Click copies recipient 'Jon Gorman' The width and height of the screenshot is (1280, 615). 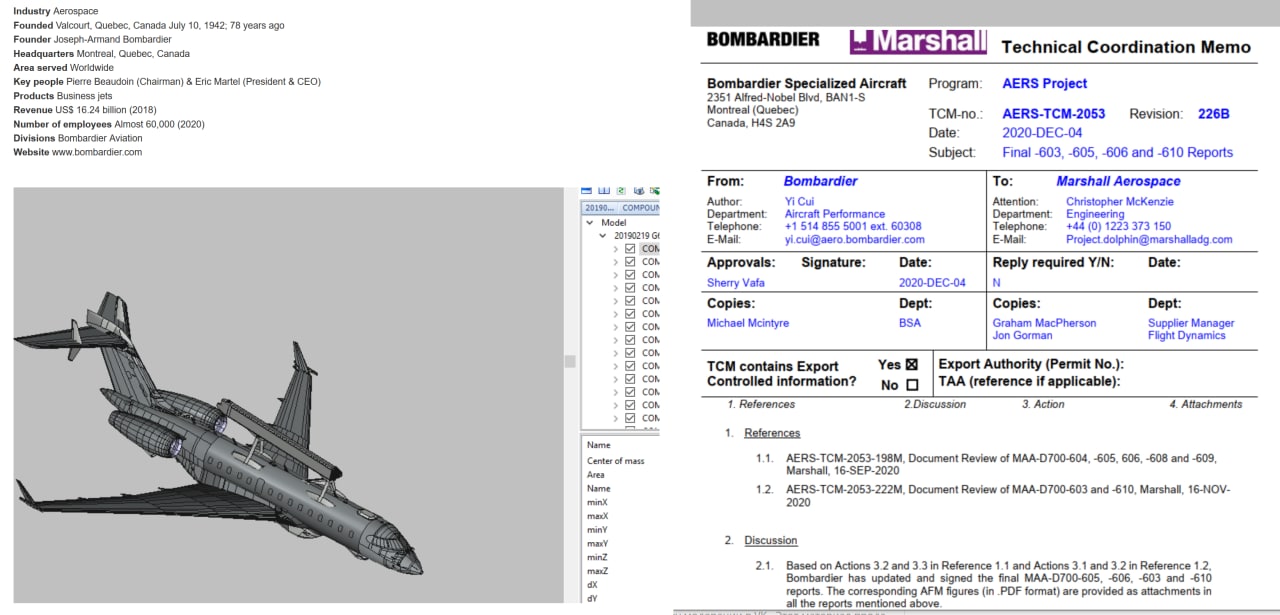click(1023, 335)
